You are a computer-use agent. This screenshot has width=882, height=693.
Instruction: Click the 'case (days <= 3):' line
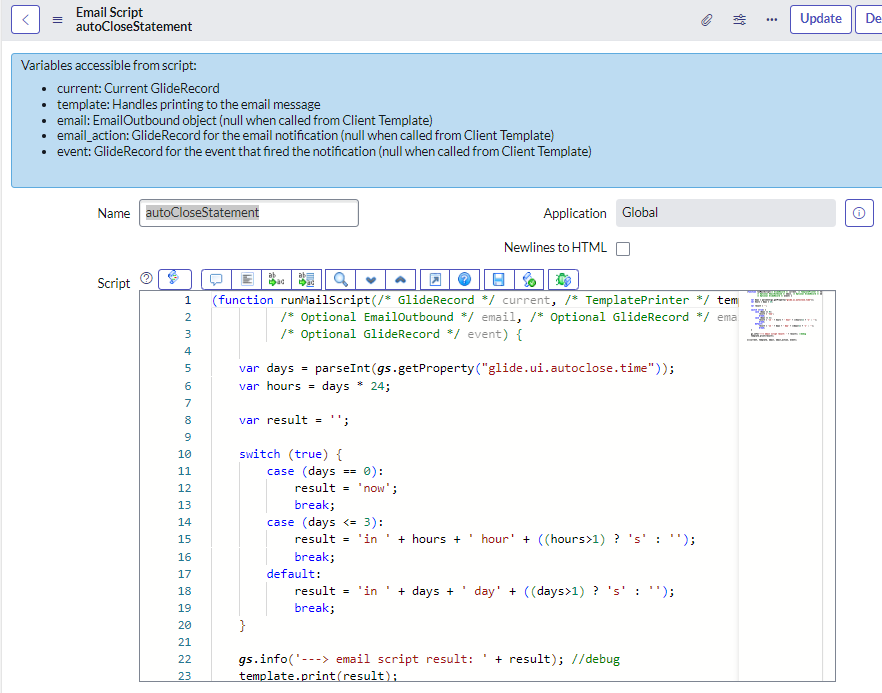[x=325, y=522]
